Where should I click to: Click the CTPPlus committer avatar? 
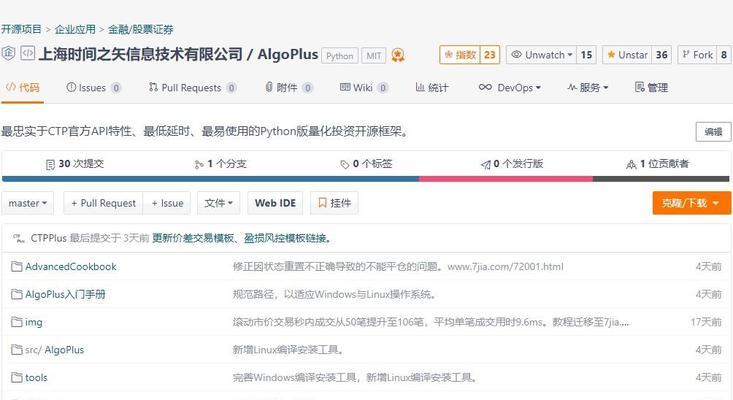pos(19,238)
